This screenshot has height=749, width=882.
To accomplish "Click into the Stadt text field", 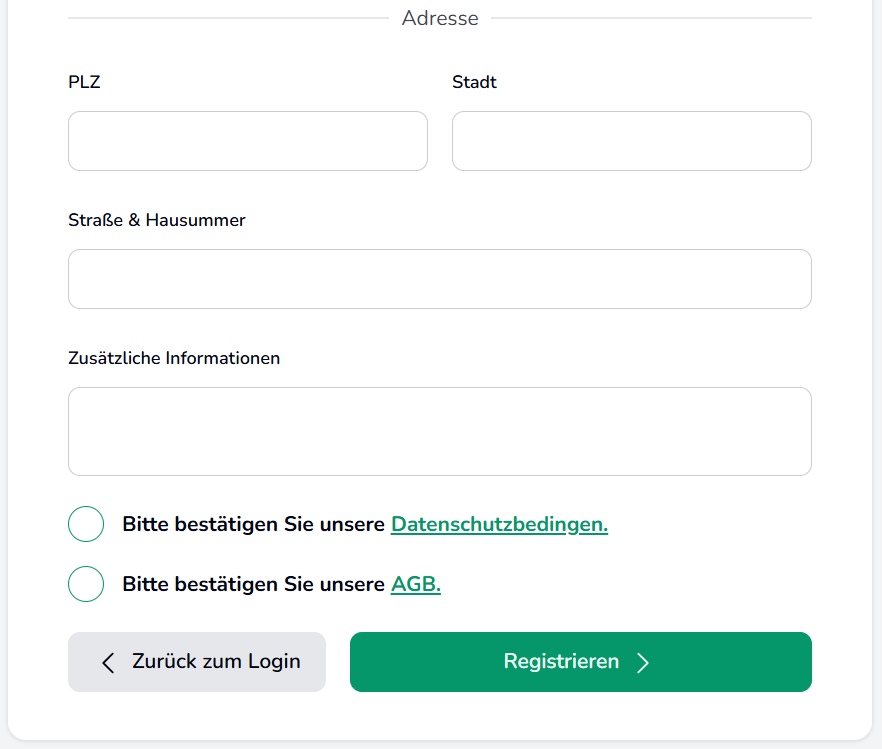I will [631, 141].
